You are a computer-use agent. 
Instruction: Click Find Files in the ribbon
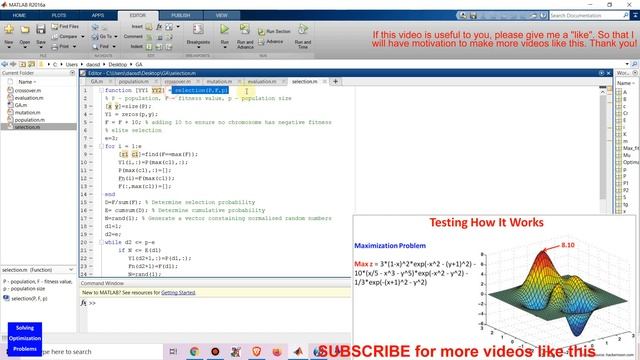(x=65, y=27)
